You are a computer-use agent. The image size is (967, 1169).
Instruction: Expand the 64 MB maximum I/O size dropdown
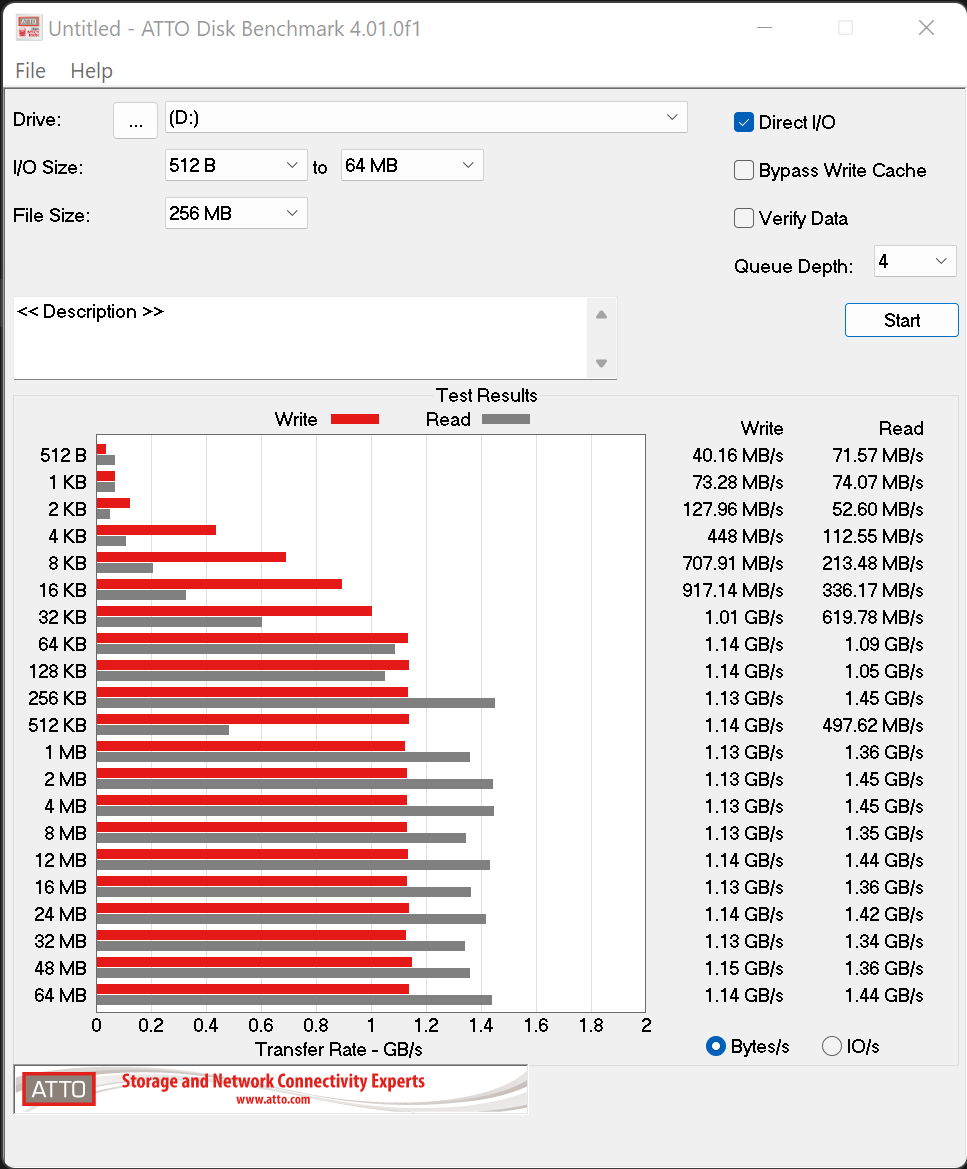412,165
